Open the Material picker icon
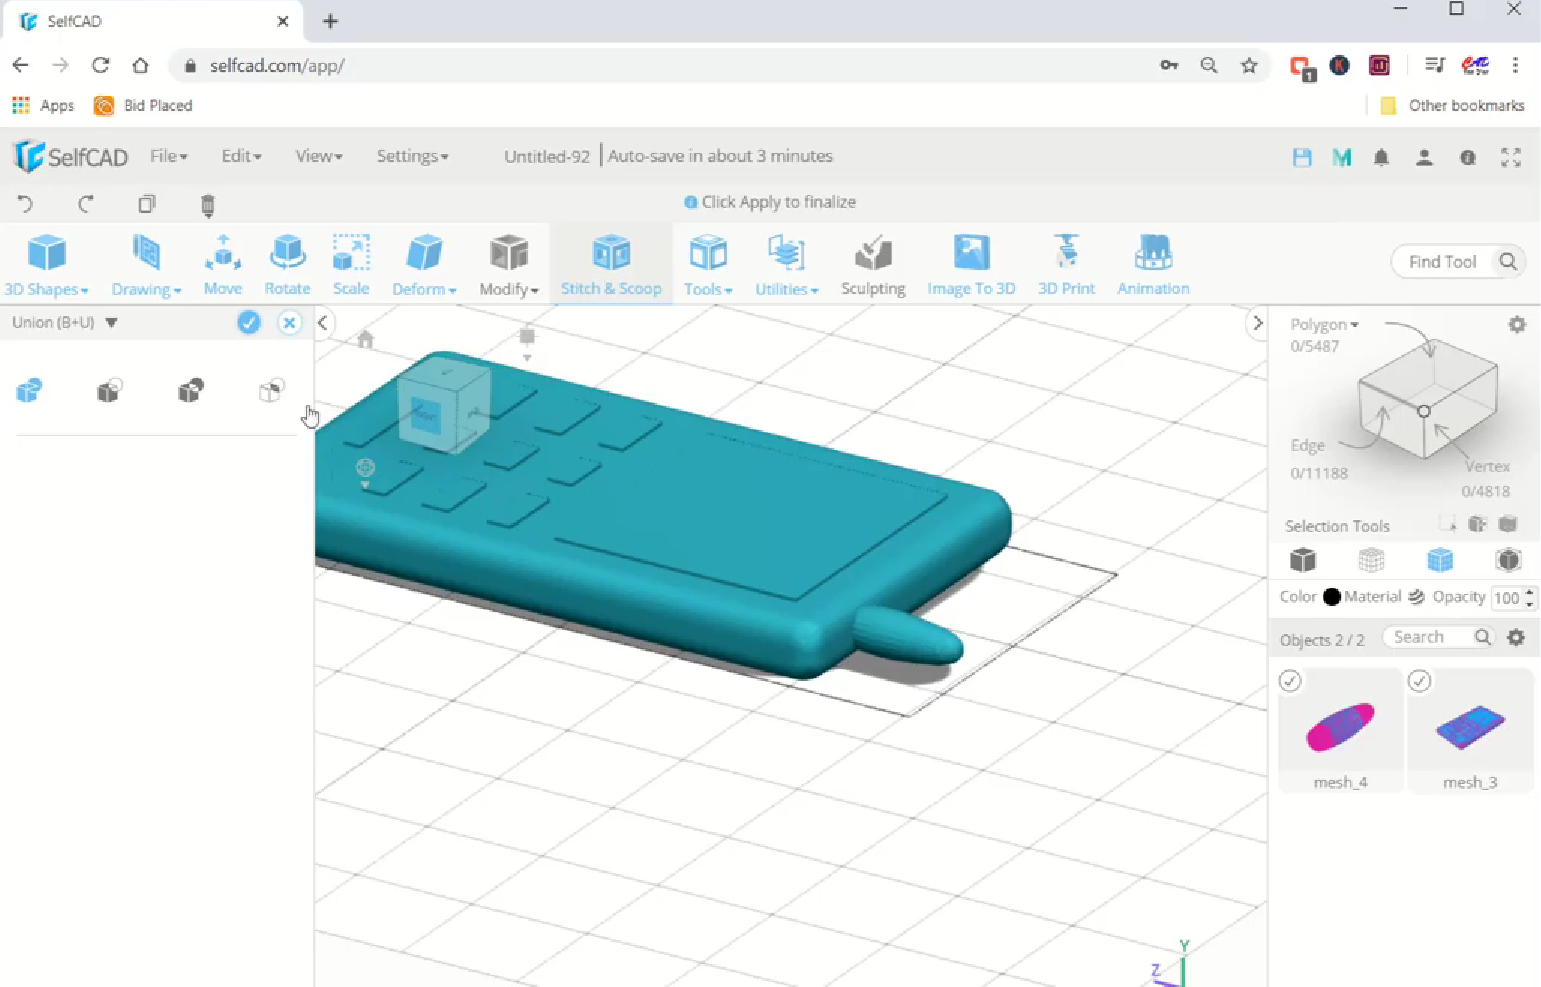Screen dimensions: 1541x987 pos(1416,597)
